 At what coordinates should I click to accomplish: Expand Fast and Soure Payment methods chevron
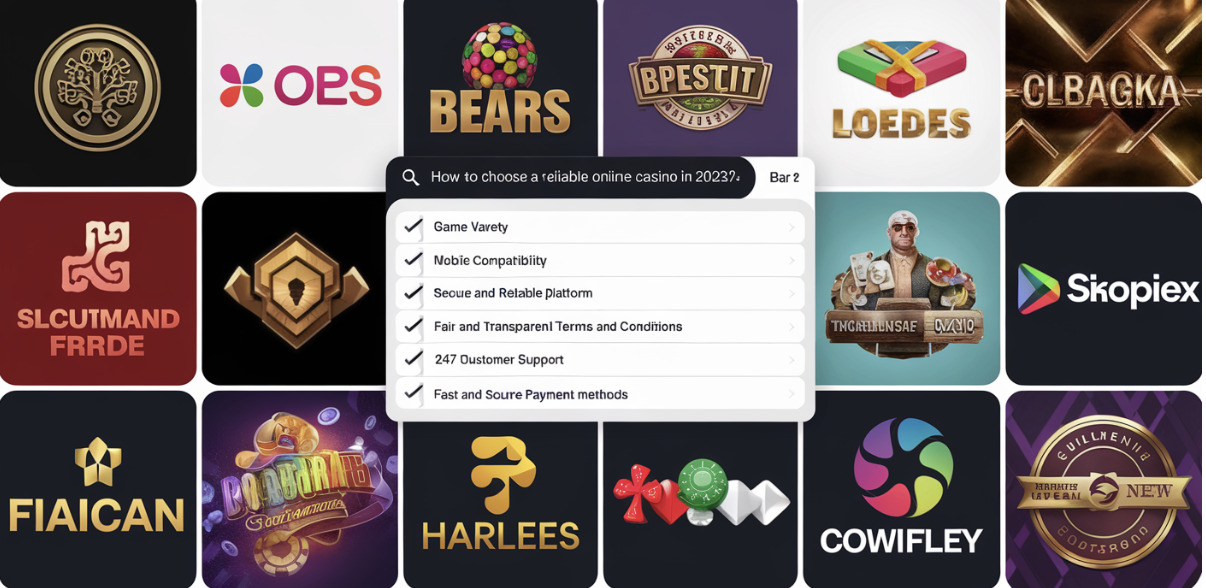[792, 393]
